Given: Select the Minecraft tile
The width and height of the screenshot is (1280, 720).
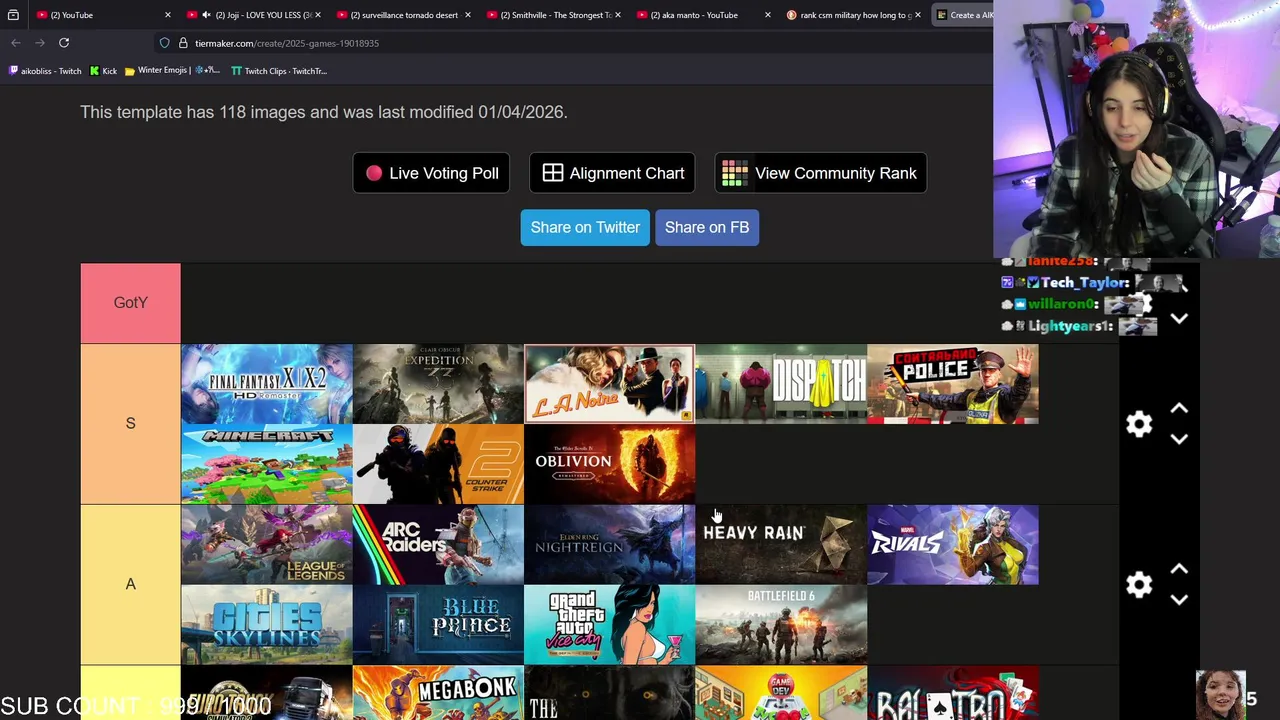Looking at the screenshot, I should coord(267,464).
